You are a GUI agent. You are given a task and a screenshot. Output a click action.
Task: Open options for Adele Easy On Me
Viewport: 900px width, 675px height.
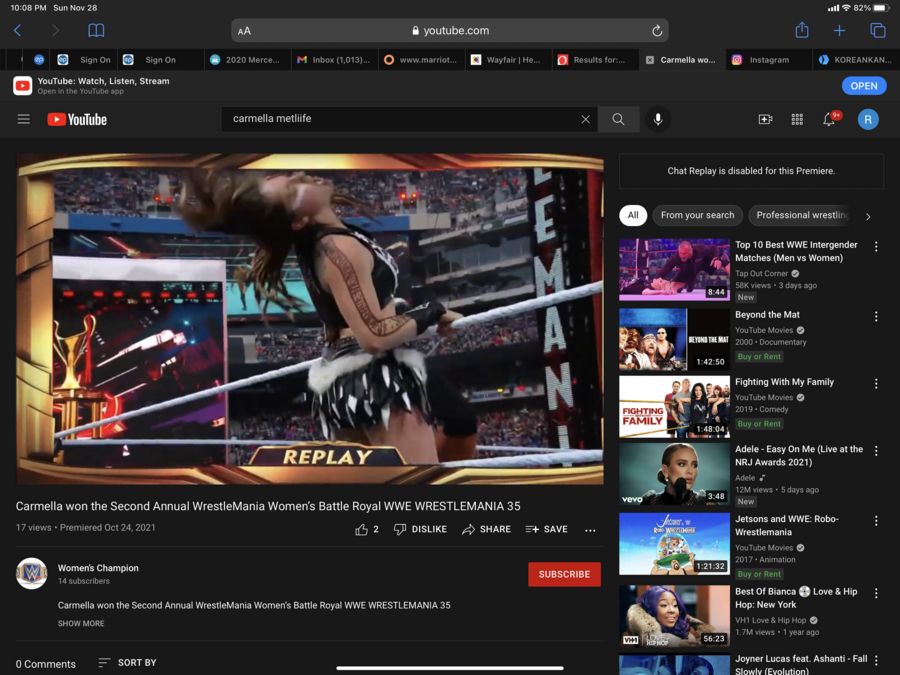click(x=876, y=451)
